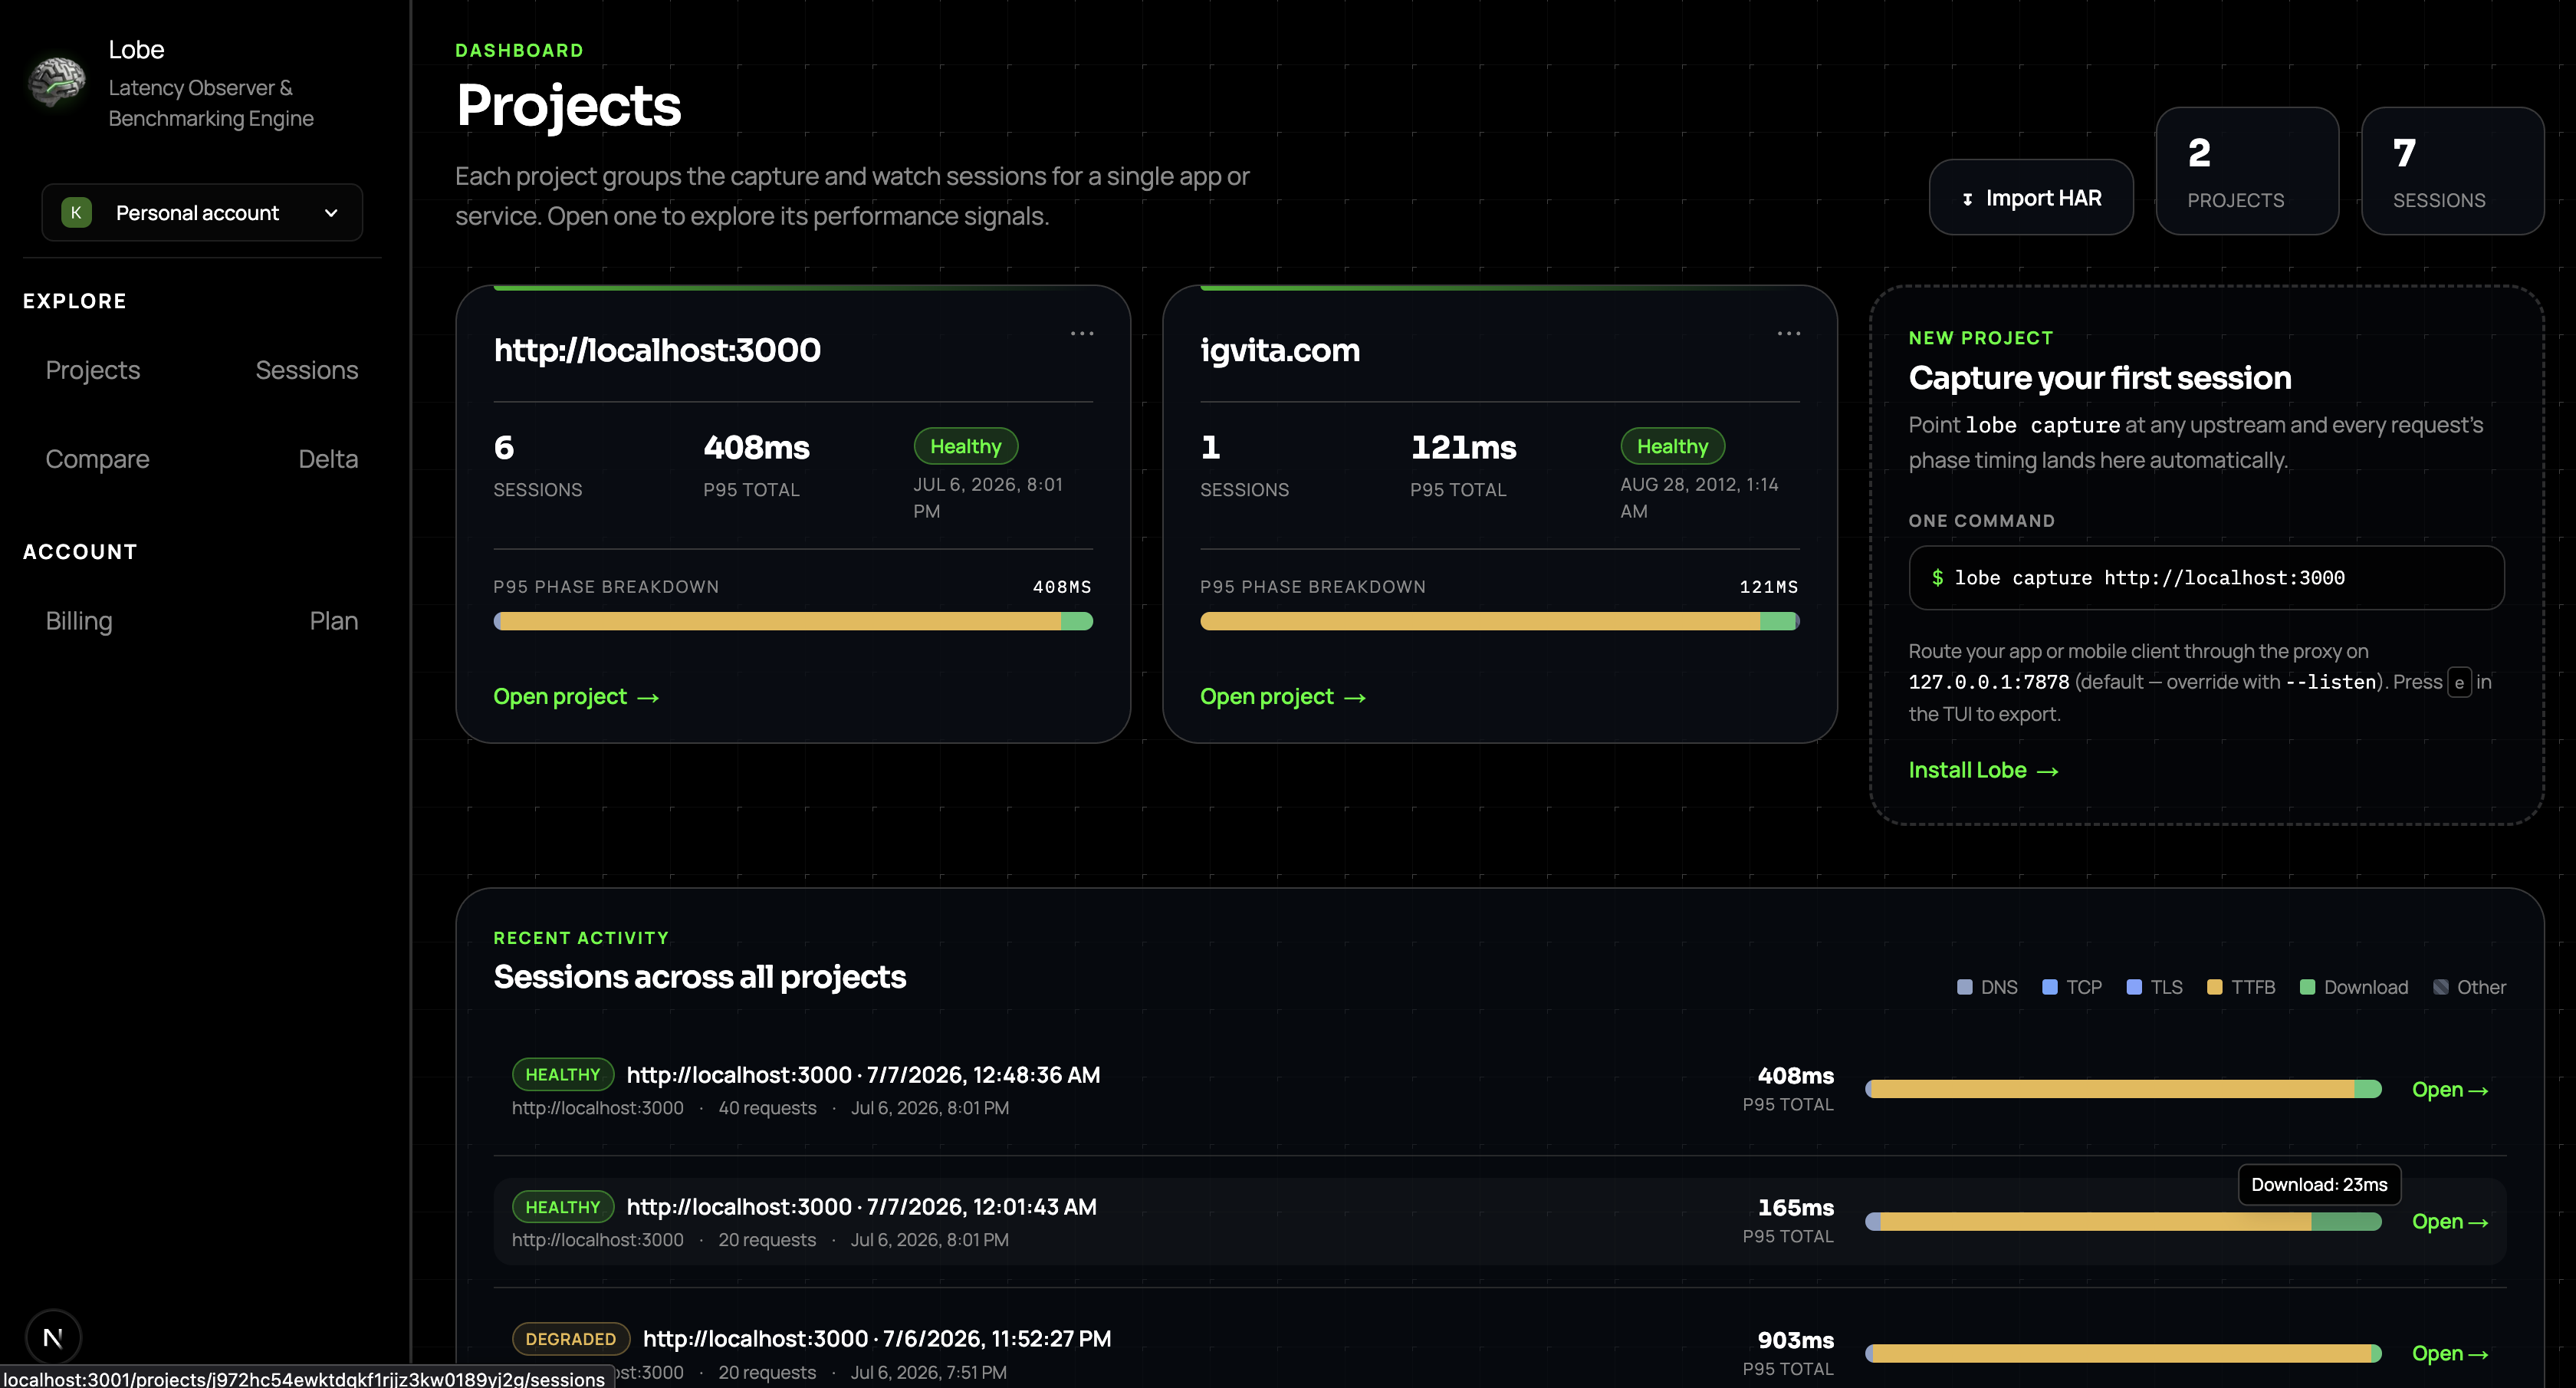Image resolution: width=2576 pixels, height=1388 pixels.
Task: Click Healthy badge on igvita.com card
Action: click(x=1672, y=446)
